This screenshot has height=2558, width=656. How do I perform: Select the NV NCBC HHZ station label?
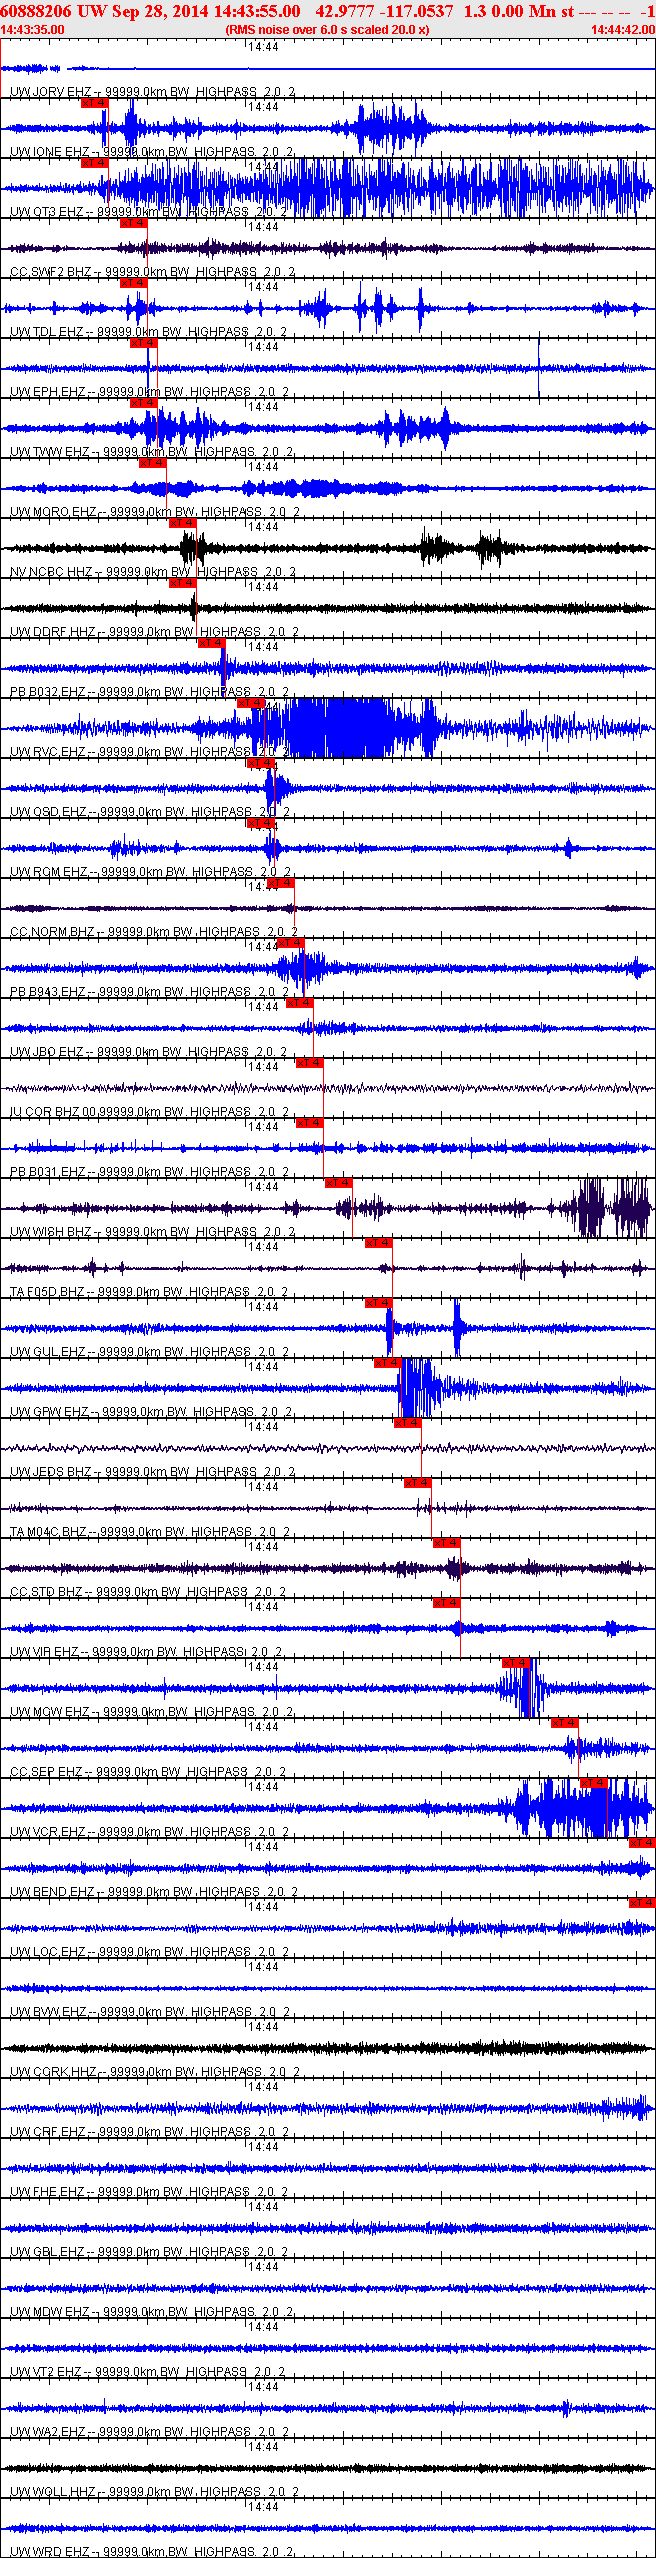pos(152,572)
